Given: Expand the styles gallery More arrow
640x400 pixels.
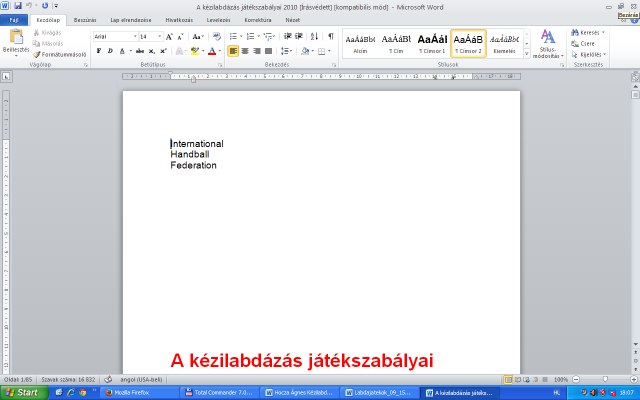Looking at the screenshot, I should (527, 54).
